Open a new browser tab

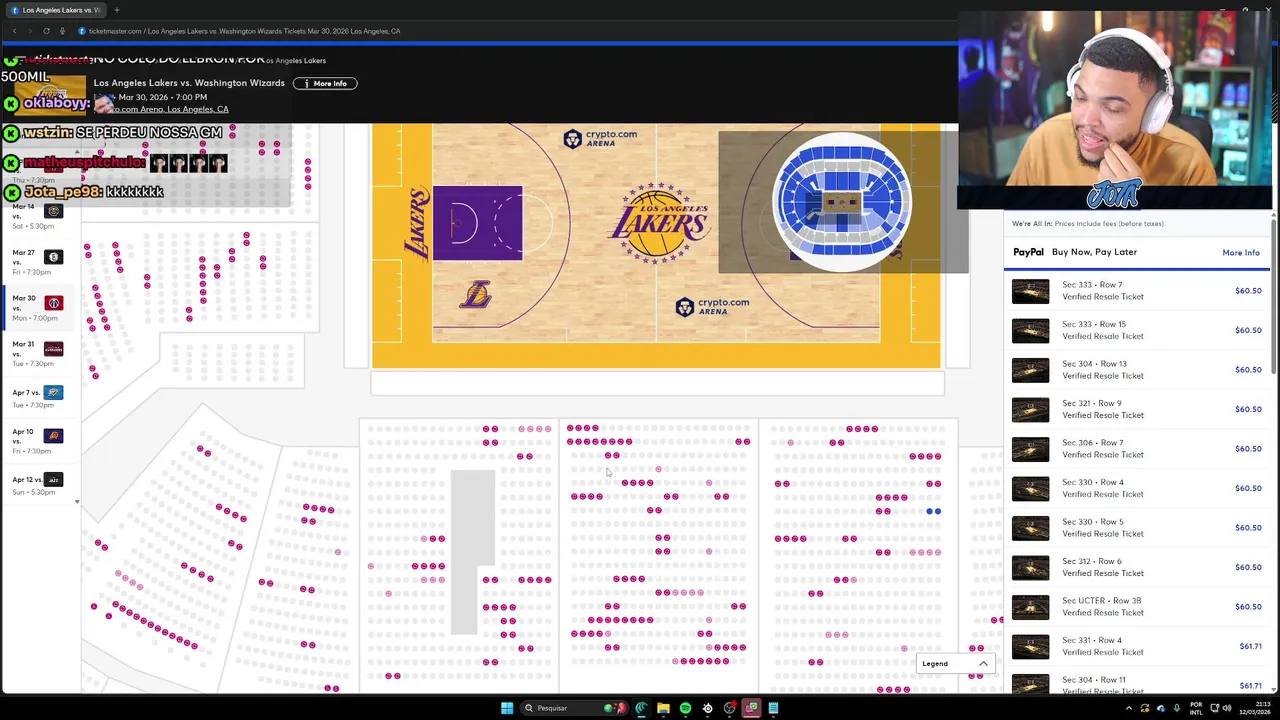(116, 10)
